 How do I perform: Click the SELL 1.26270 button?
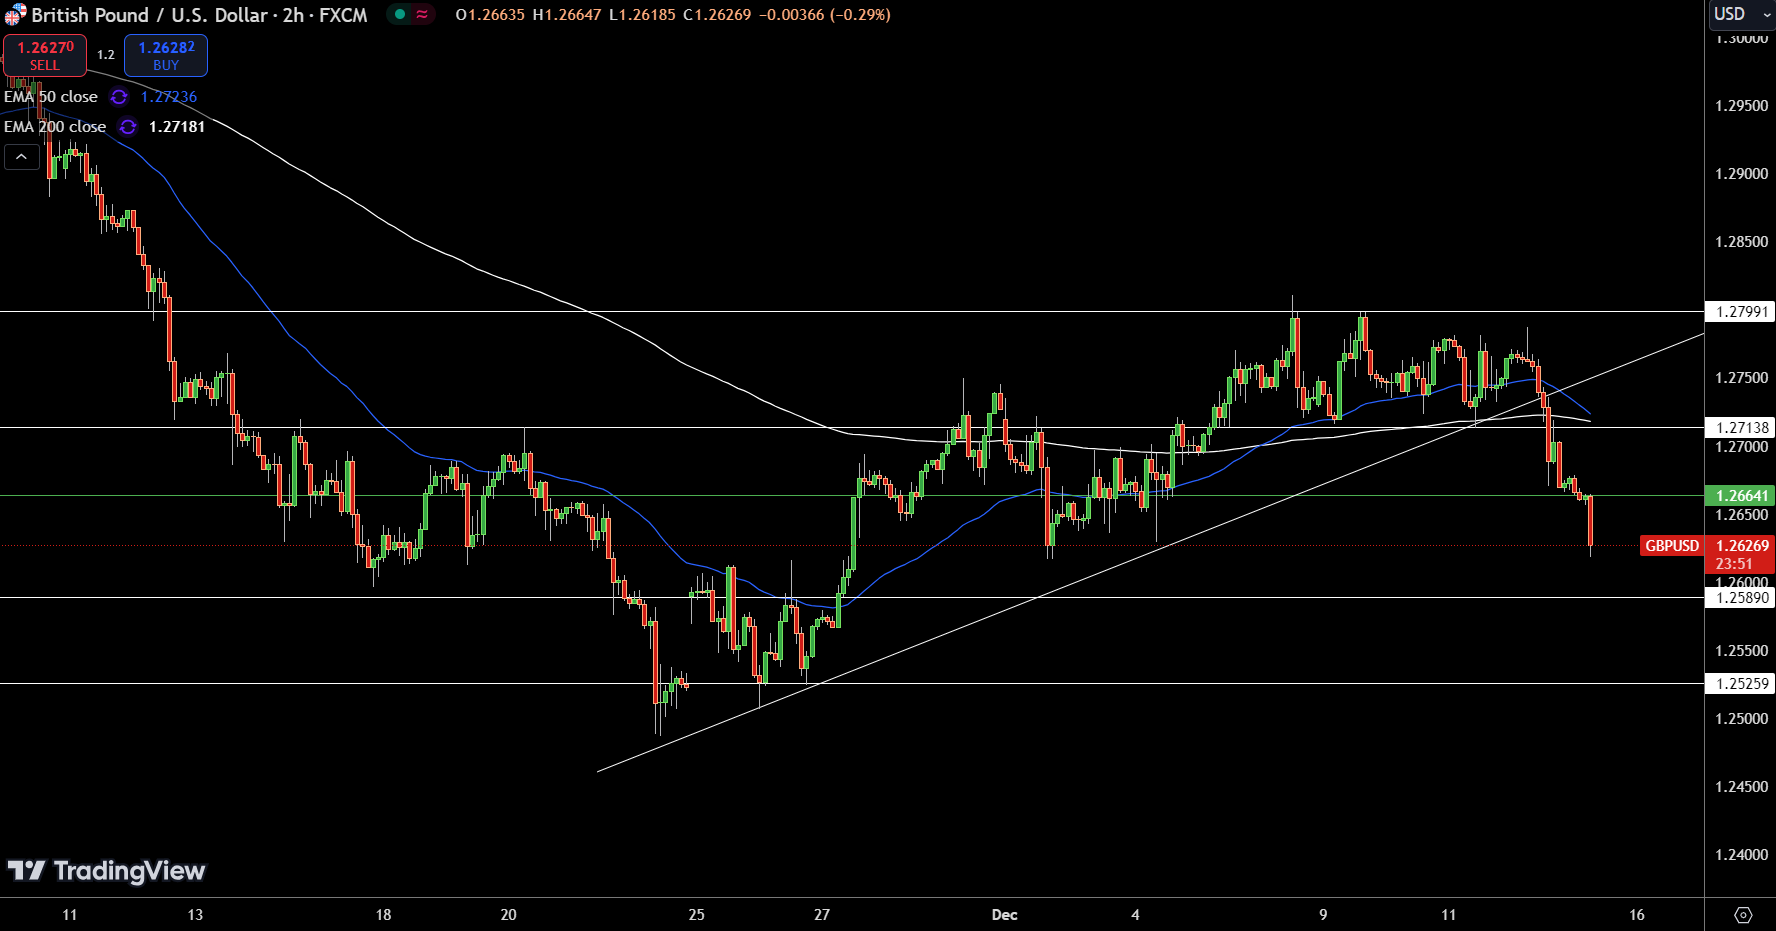click(x=45, y=55)
